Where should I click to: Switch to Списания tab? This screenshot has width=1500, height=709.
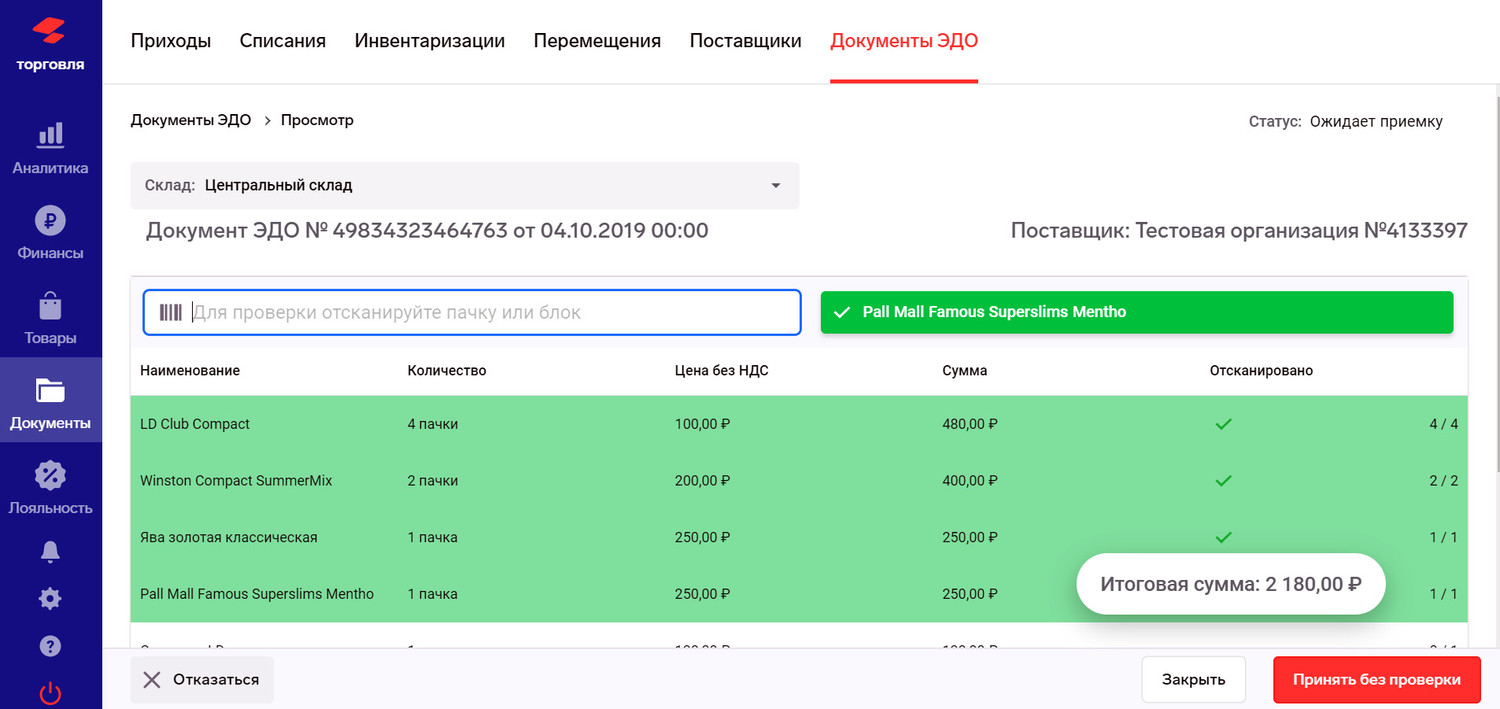click(283, 41)
